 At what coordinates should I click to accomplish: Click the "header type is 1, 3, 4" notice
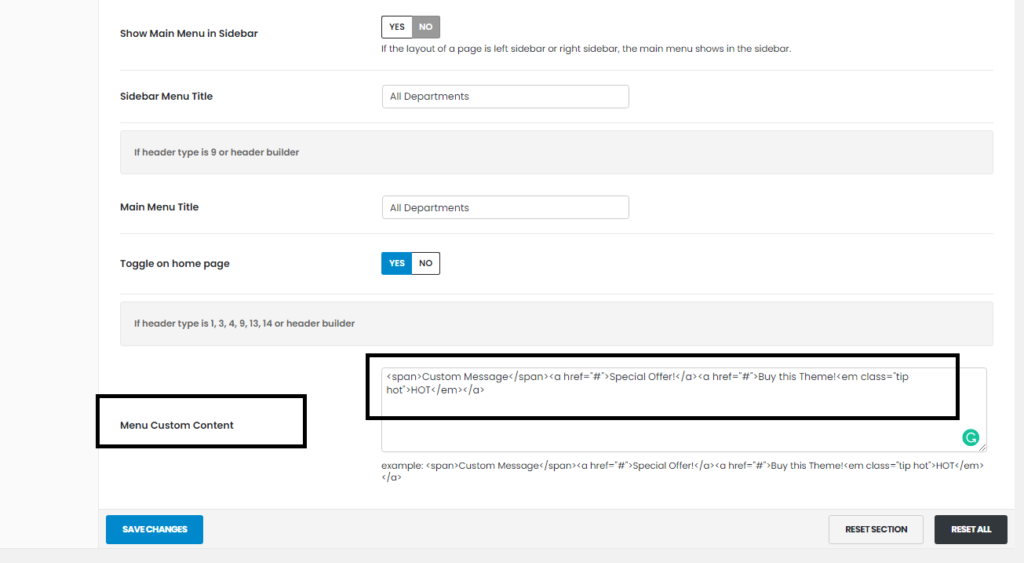pos(245,324)
